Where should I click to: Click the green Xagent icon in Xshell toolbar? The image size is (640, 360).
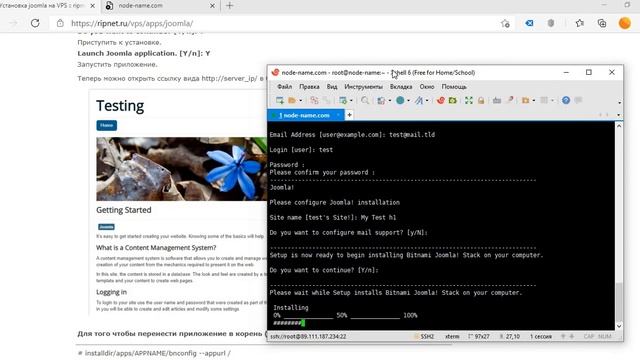pos(453,100)
